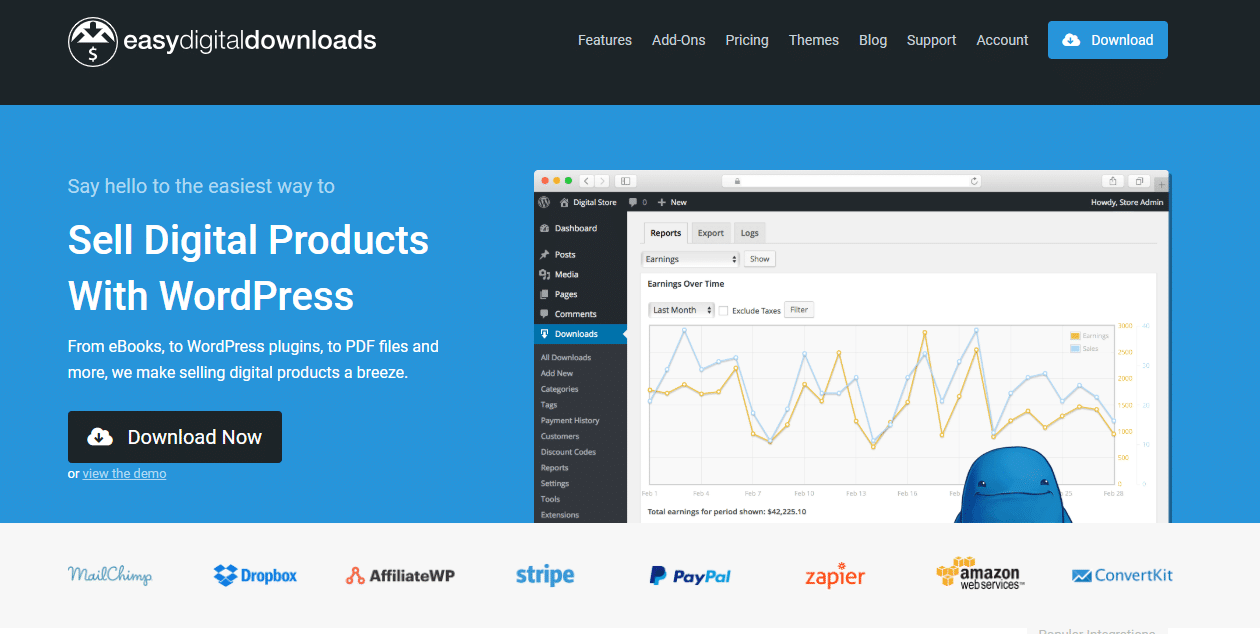
Task: Click the yellow Earnings legend color swatch
Action: 1075,335
